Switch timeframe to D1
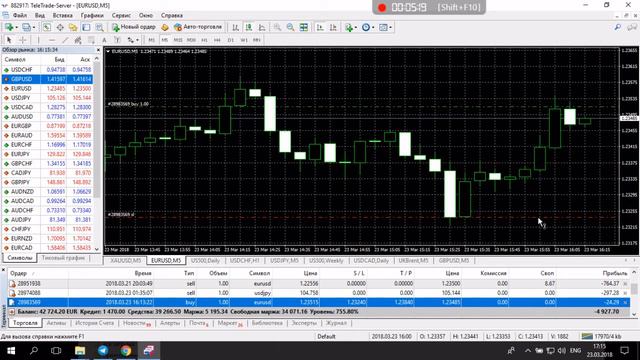 pyautogui.click(x=231, y=40)
